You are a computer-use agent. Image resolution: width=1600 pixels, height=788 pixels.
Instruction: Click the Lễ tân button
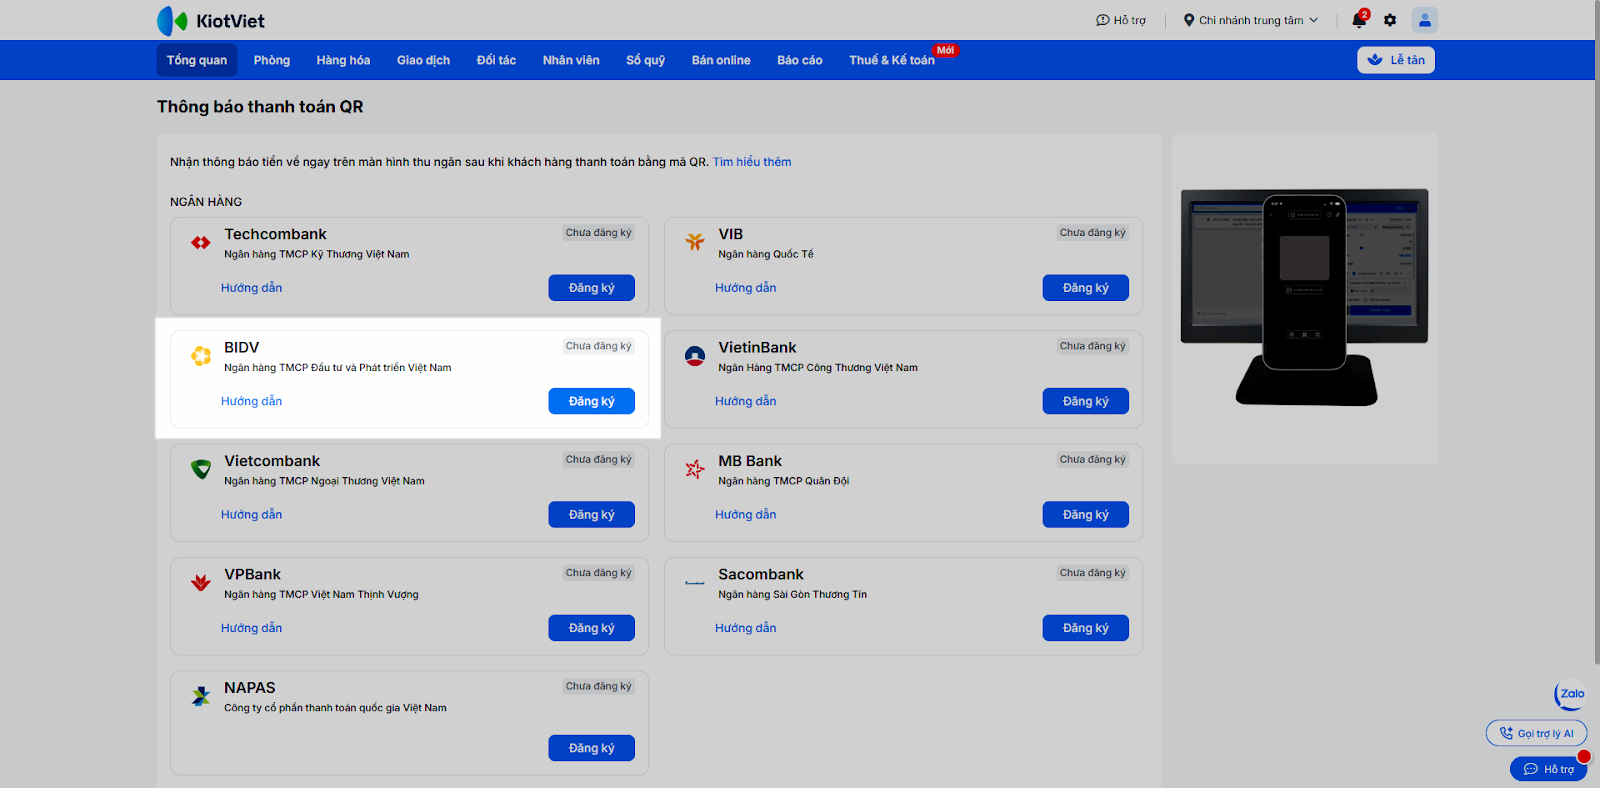point(1396,60)
